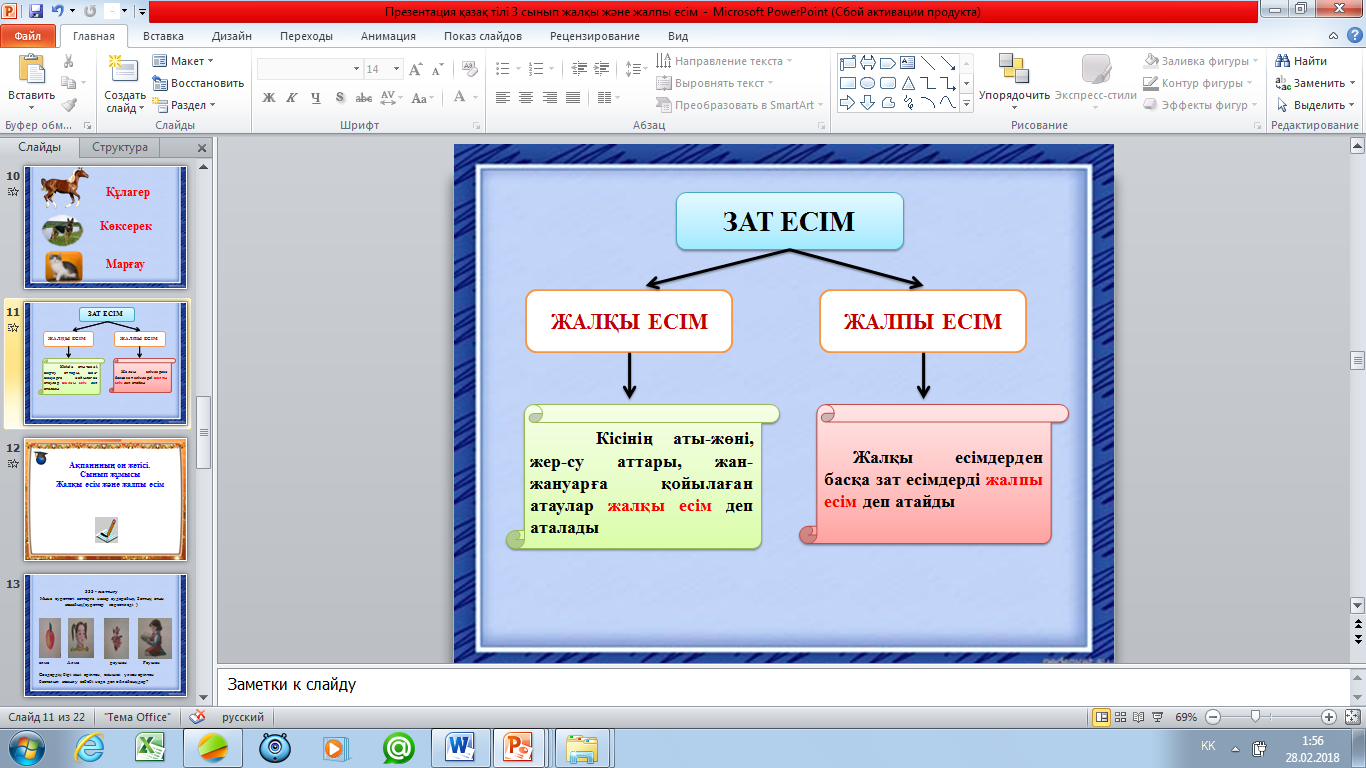The height and width of the screenshot is (768, 1366).
Task: Reset slide with Восстановить
Action: tap(198, 83)
